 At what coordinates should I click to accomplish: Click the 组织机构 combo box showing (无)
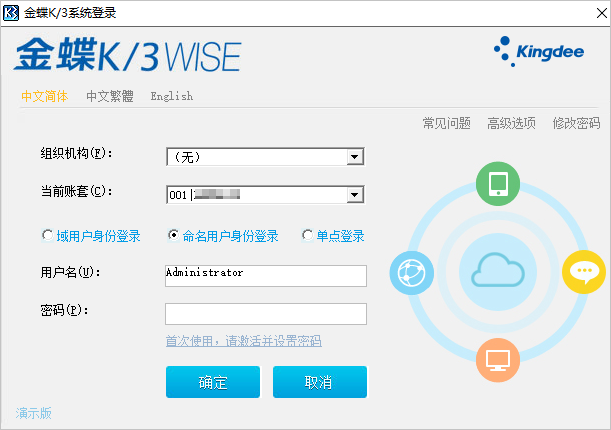265,157
